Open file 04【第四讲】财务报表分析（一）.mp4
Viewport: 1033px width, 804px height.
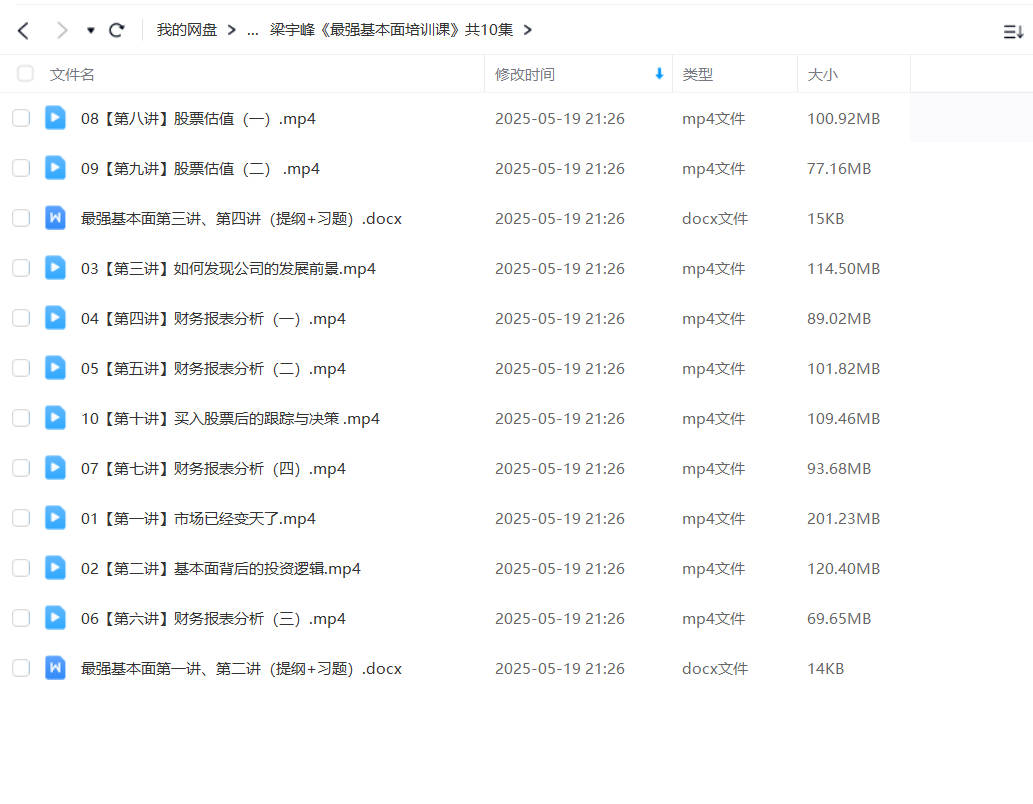213,319
